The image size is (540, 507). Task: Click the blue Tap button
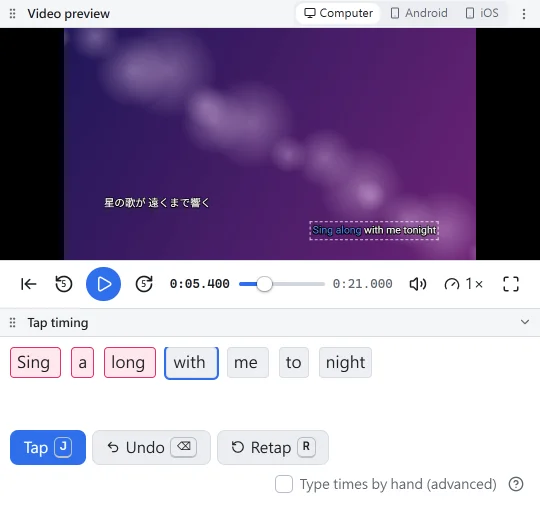pyautogui.click(x=48, y=447)
